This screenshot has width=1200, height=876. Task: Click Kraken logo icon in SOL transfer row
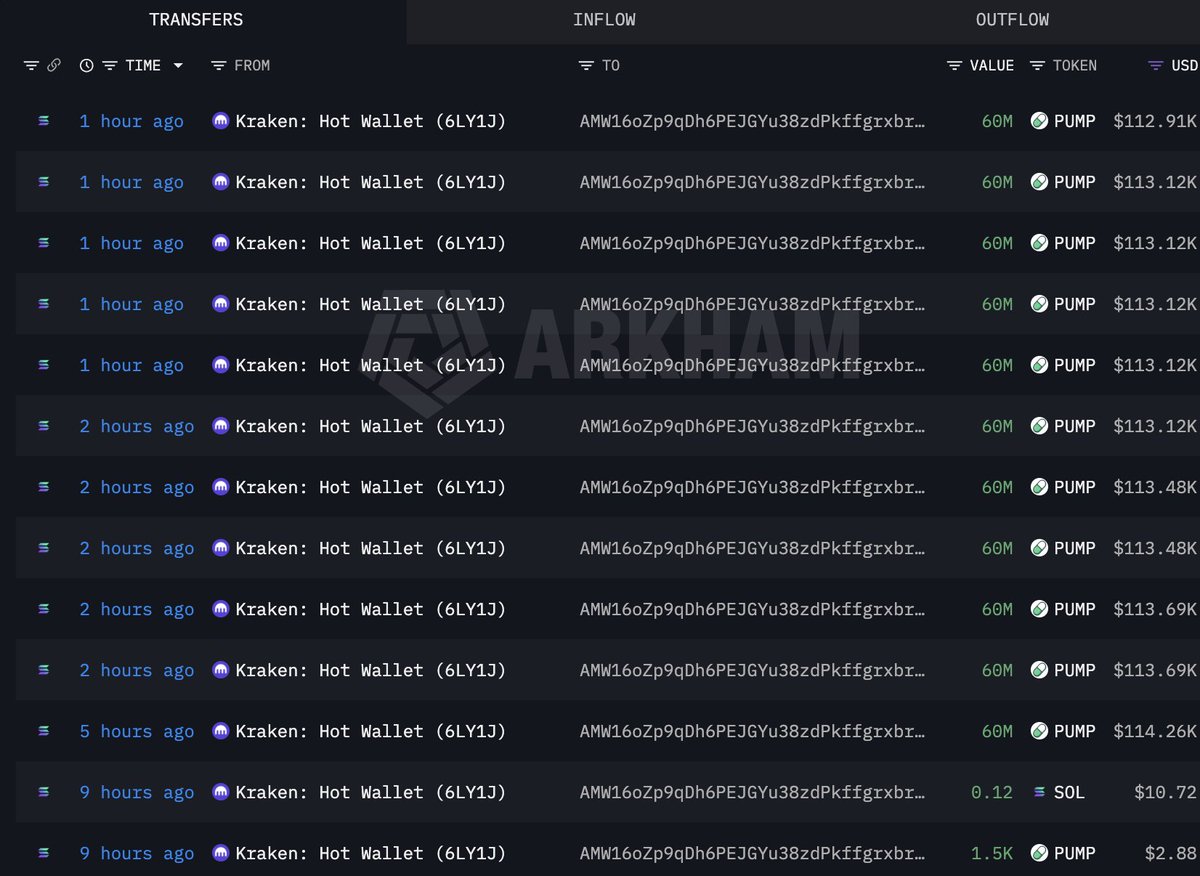(x=221, y=792)
